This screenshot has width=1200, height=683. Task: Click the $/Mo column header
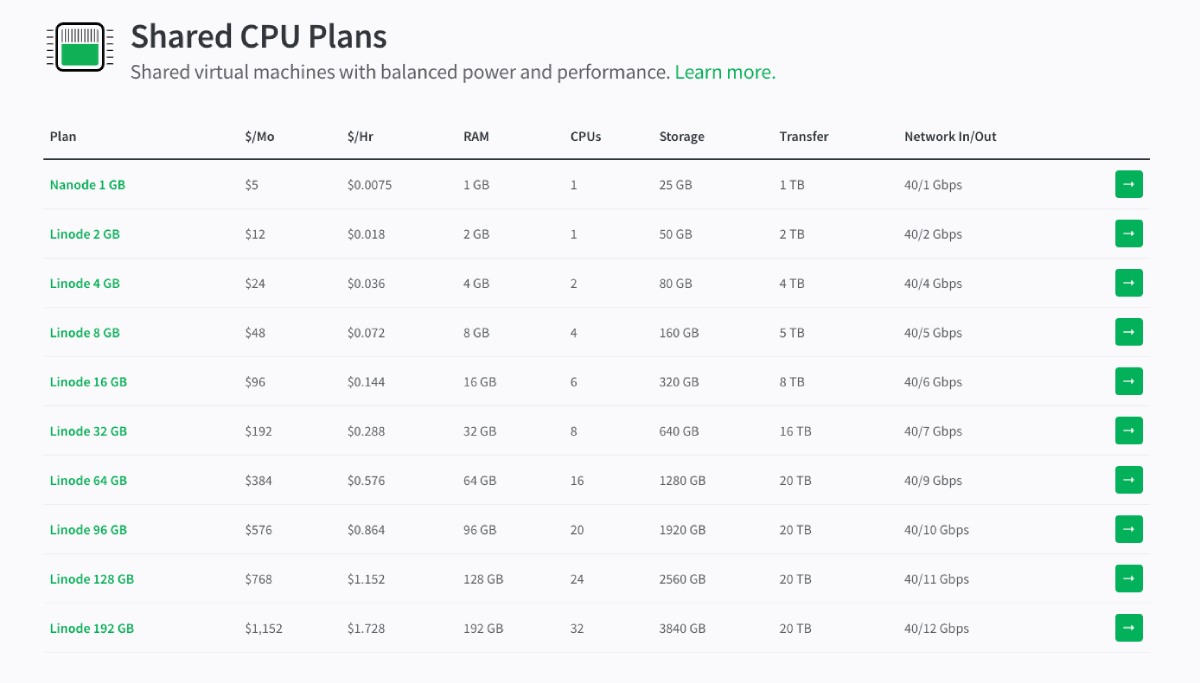(259, 137)
